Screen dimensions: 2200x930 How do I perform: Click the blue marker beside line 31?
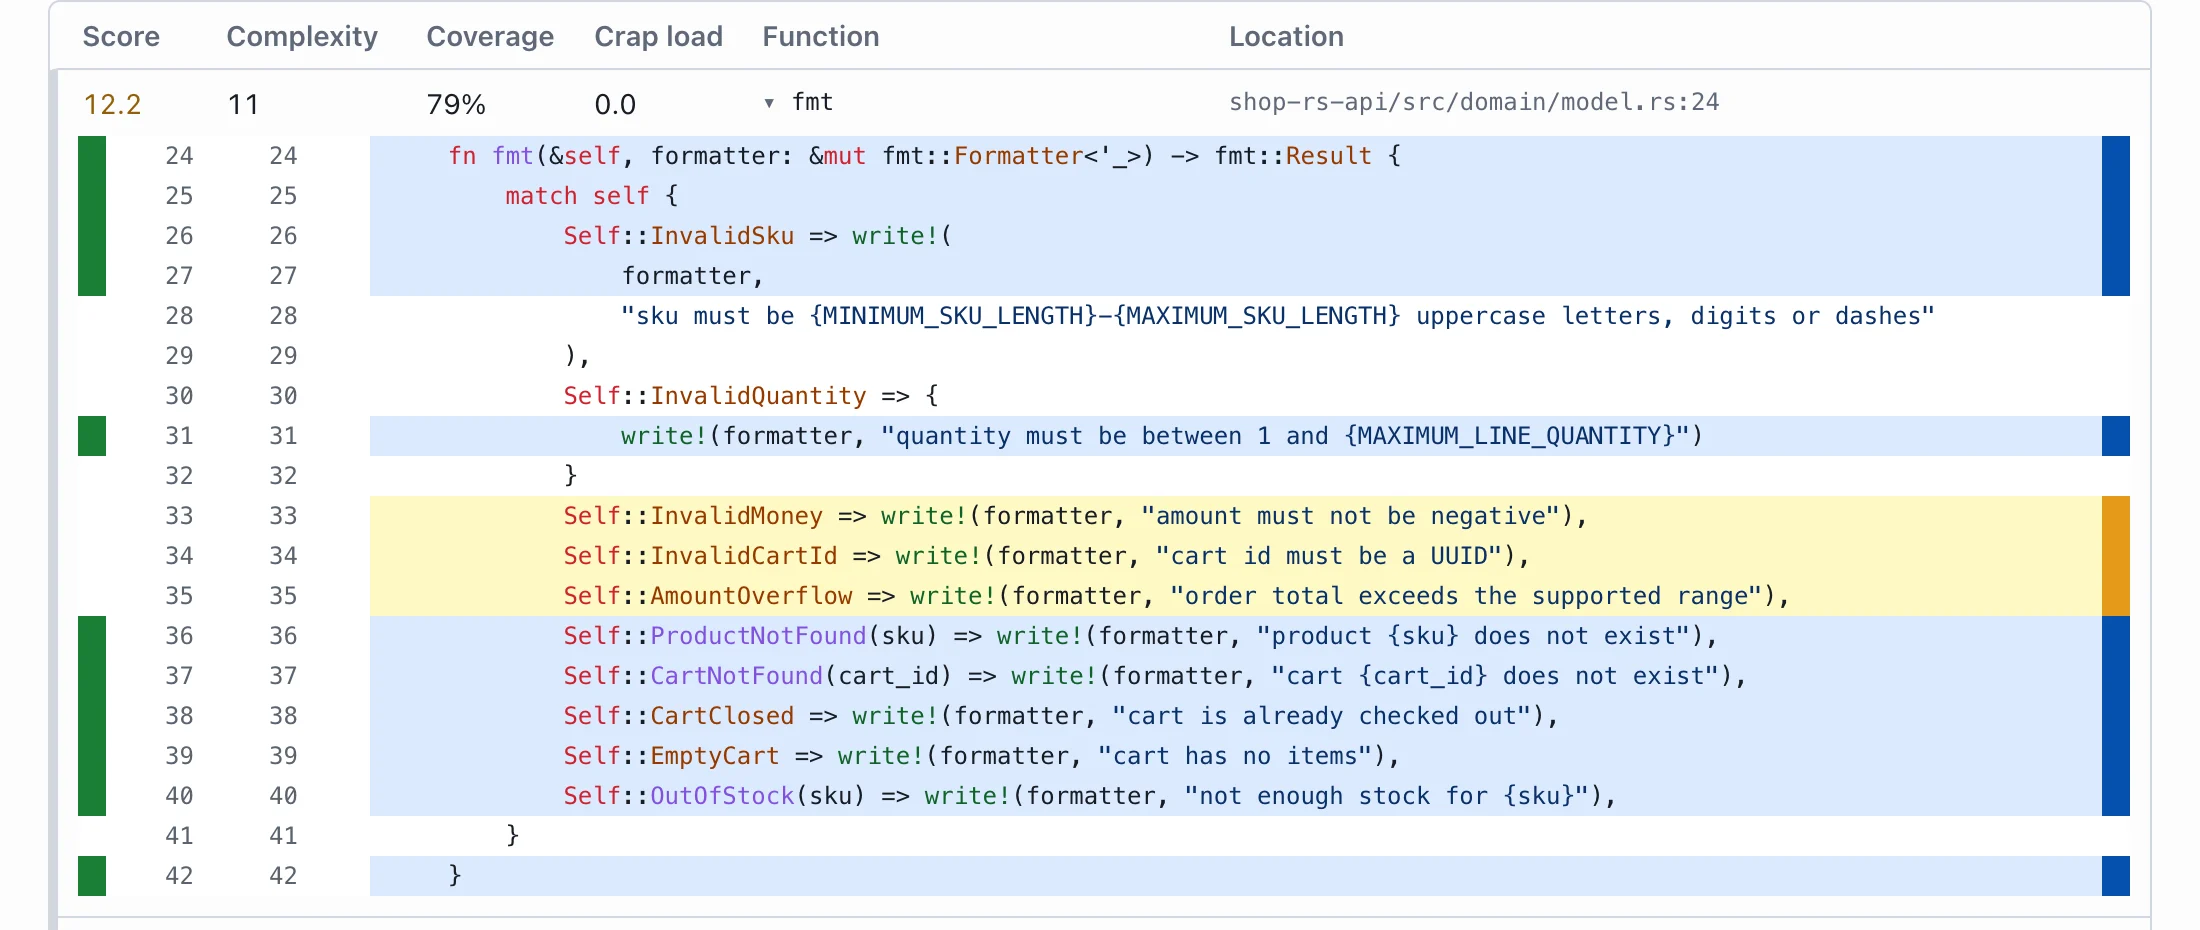2116,436
